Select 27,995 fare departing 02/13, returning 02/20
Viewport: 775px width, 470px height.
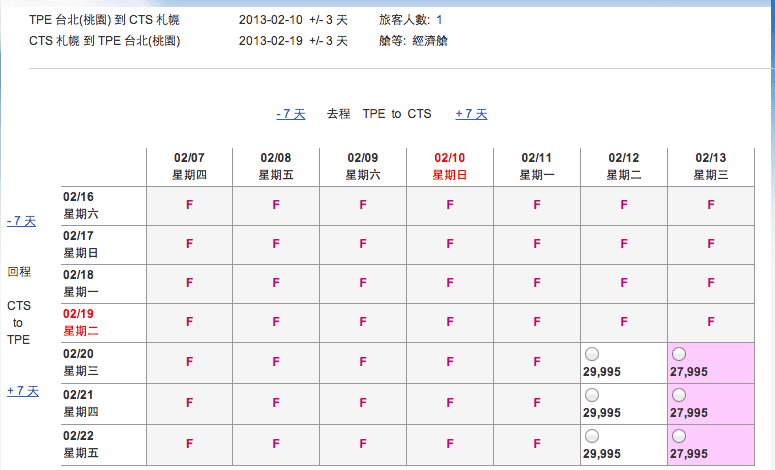[679, 354]
